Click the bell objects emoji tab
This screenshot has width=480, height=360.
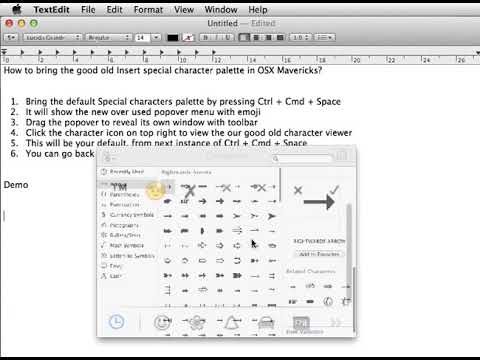pyautogui.click(x=232, y=322)
